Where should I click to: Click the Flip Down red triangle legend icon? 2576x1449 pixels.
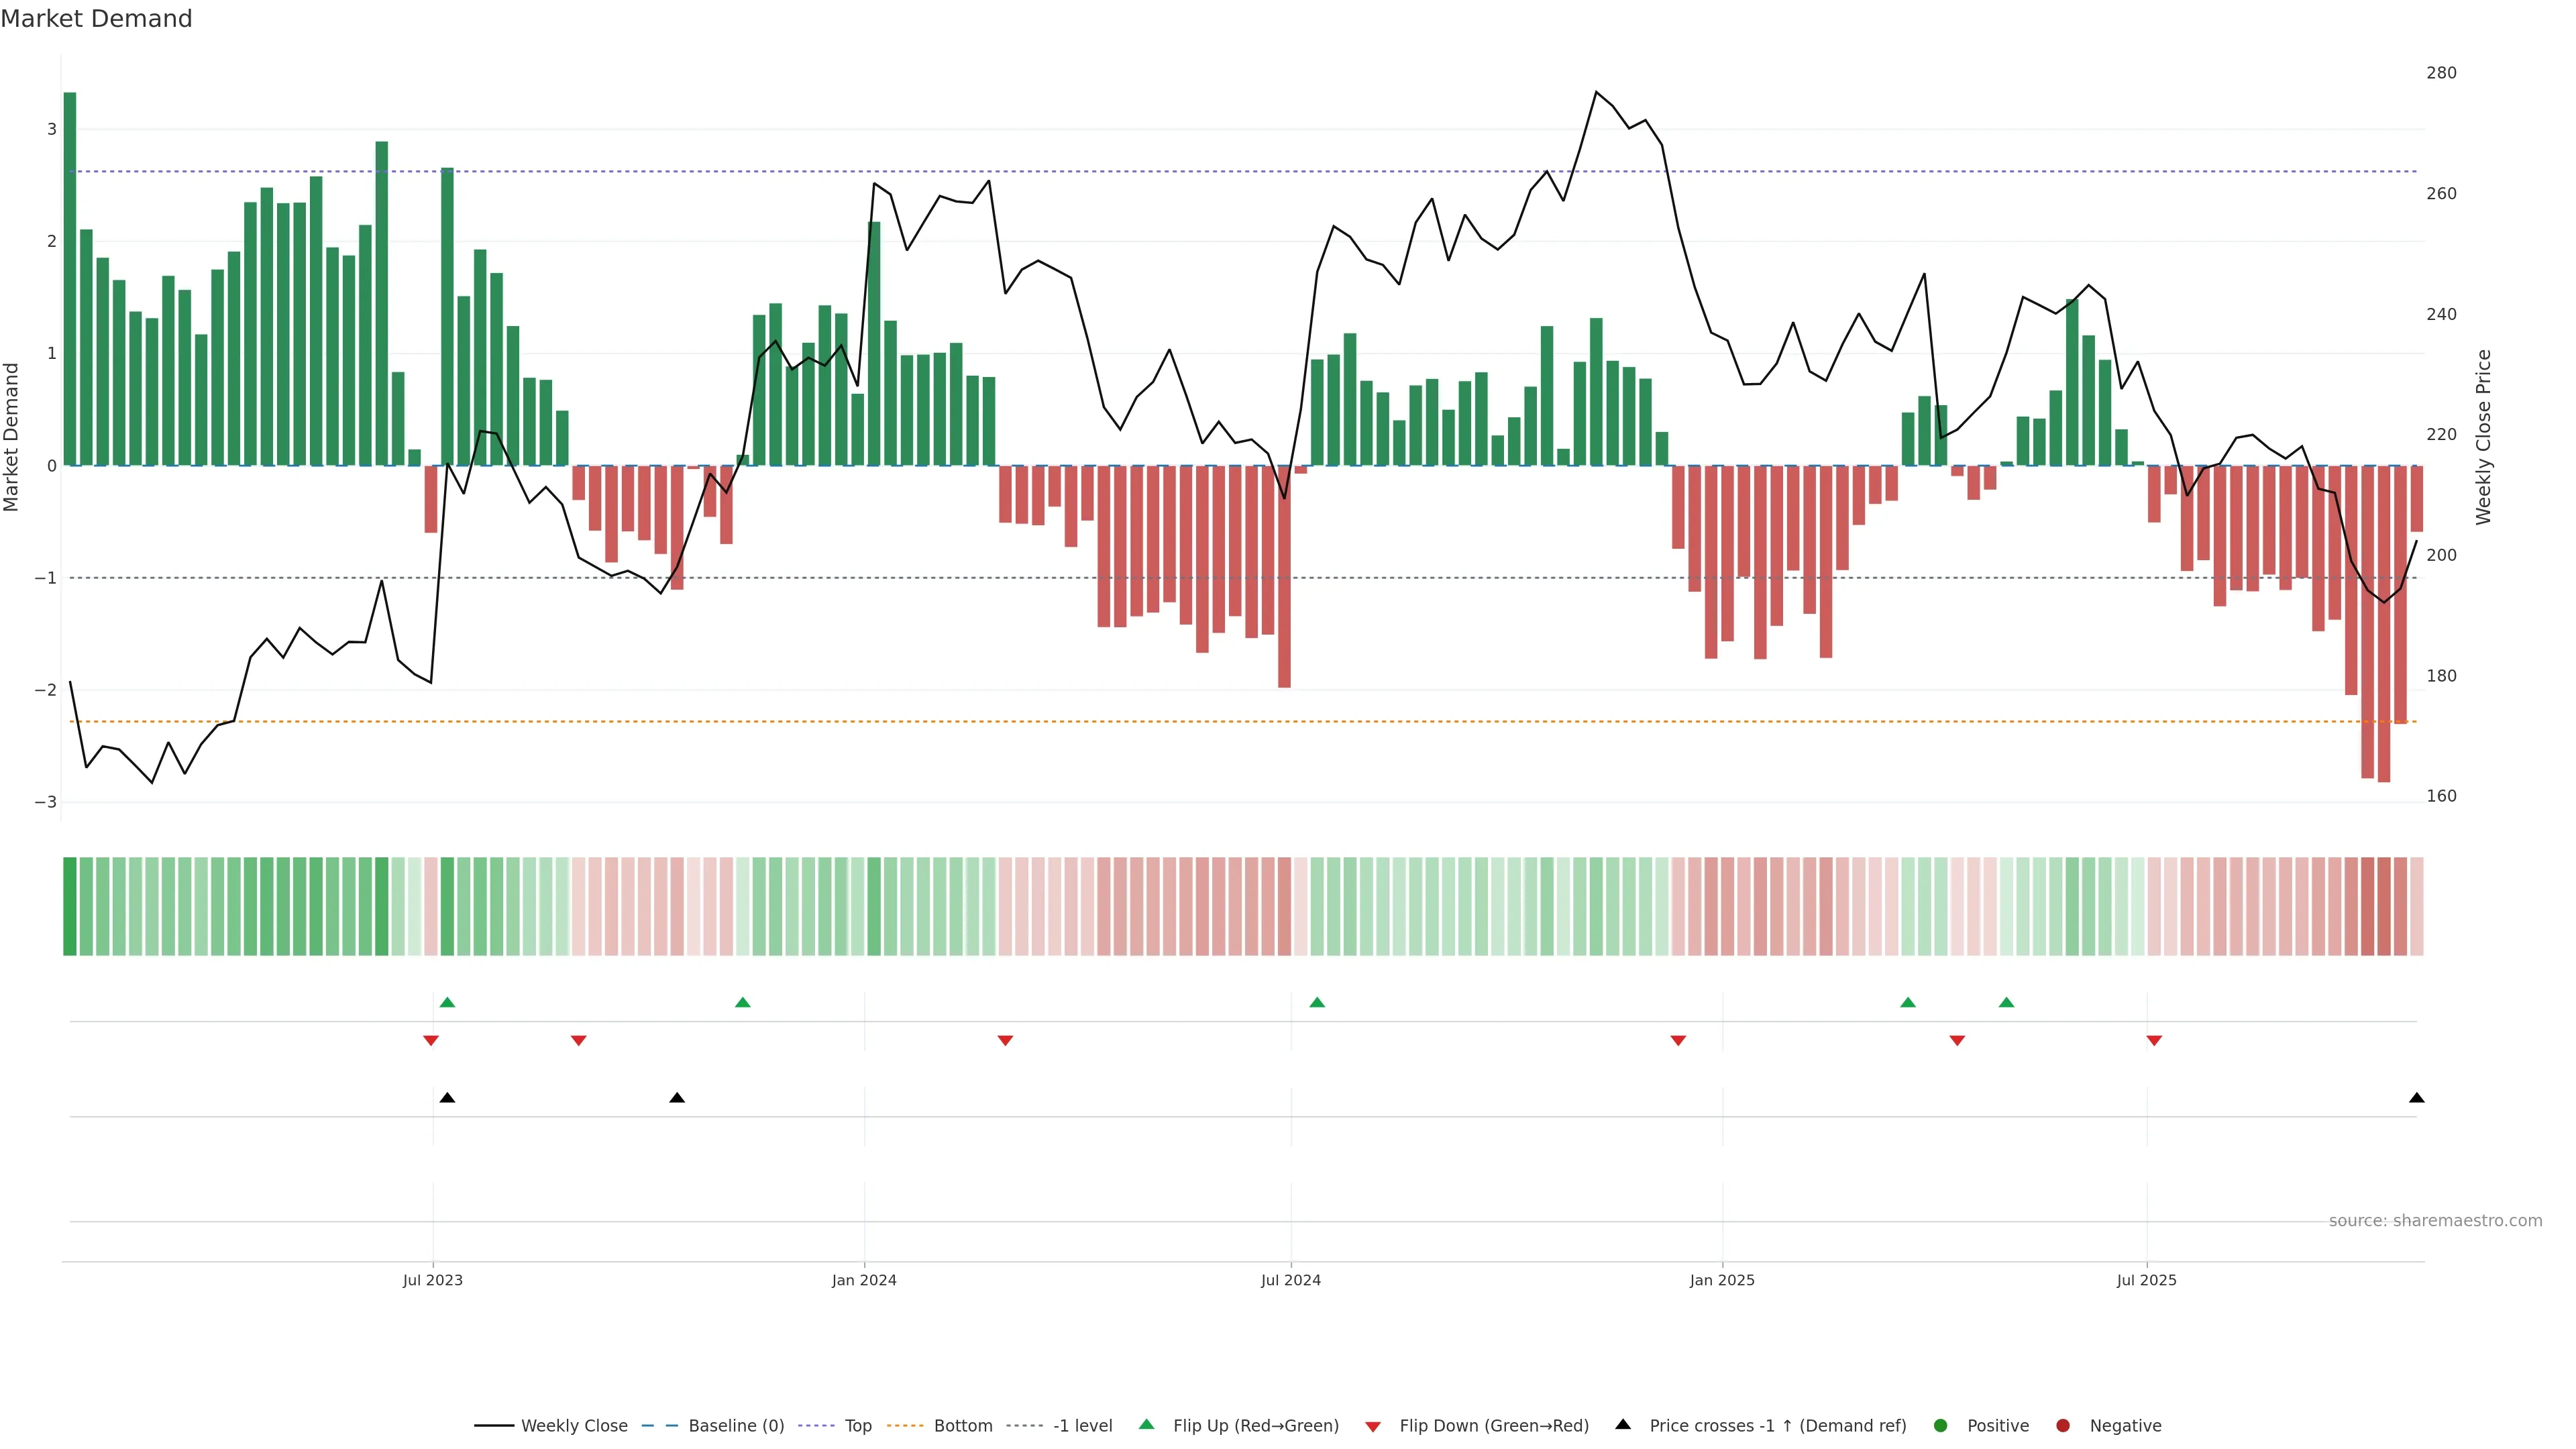(x=1373, y=1427)
